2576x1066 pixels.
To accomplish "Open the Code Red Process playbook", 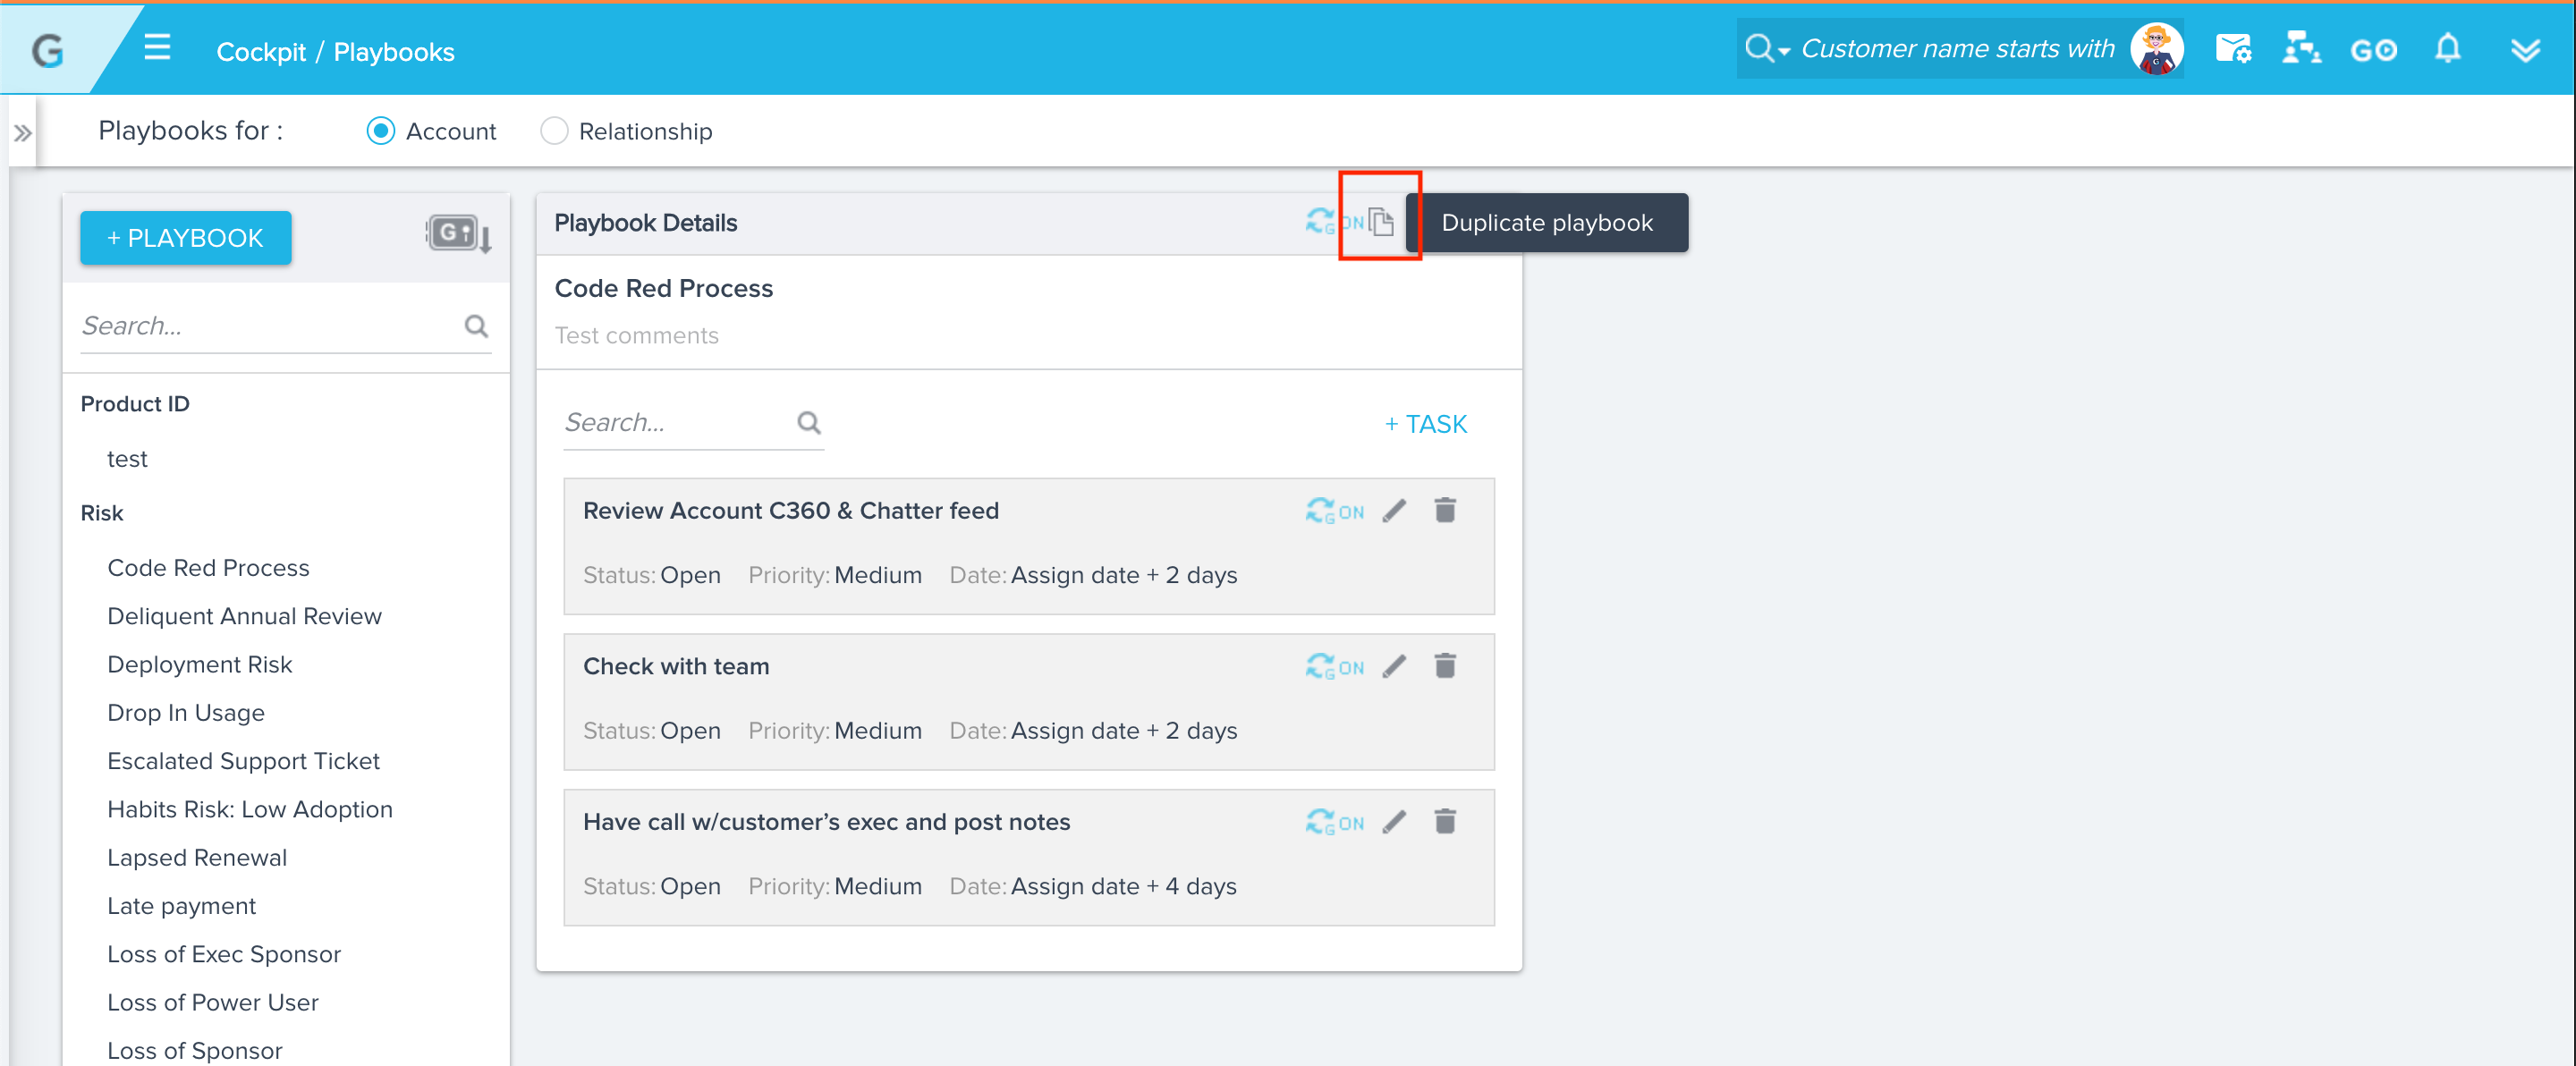I will [x=208, y=567].
